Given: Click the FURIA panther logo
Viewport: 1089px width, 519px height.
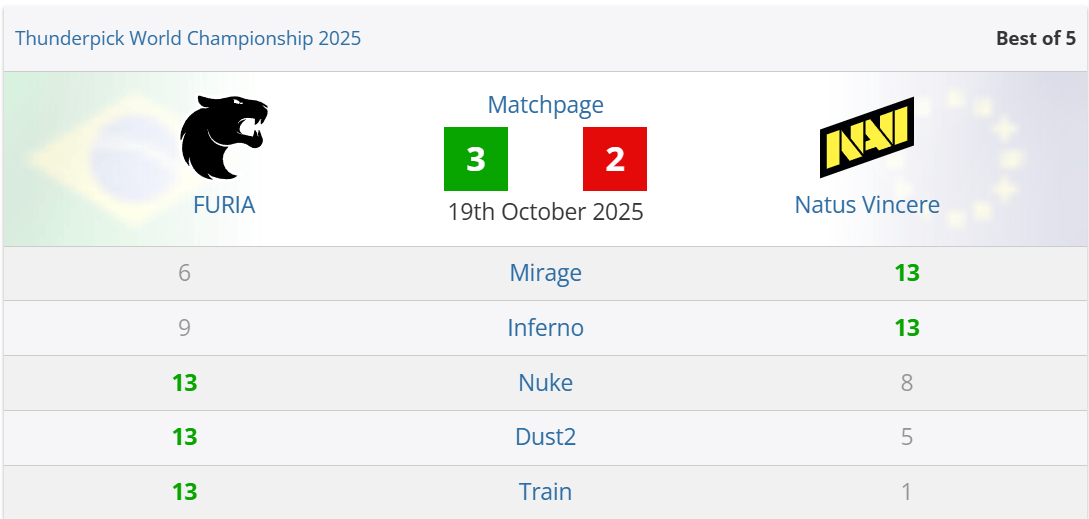Looking at the screenshot, I should coord(224,138).
